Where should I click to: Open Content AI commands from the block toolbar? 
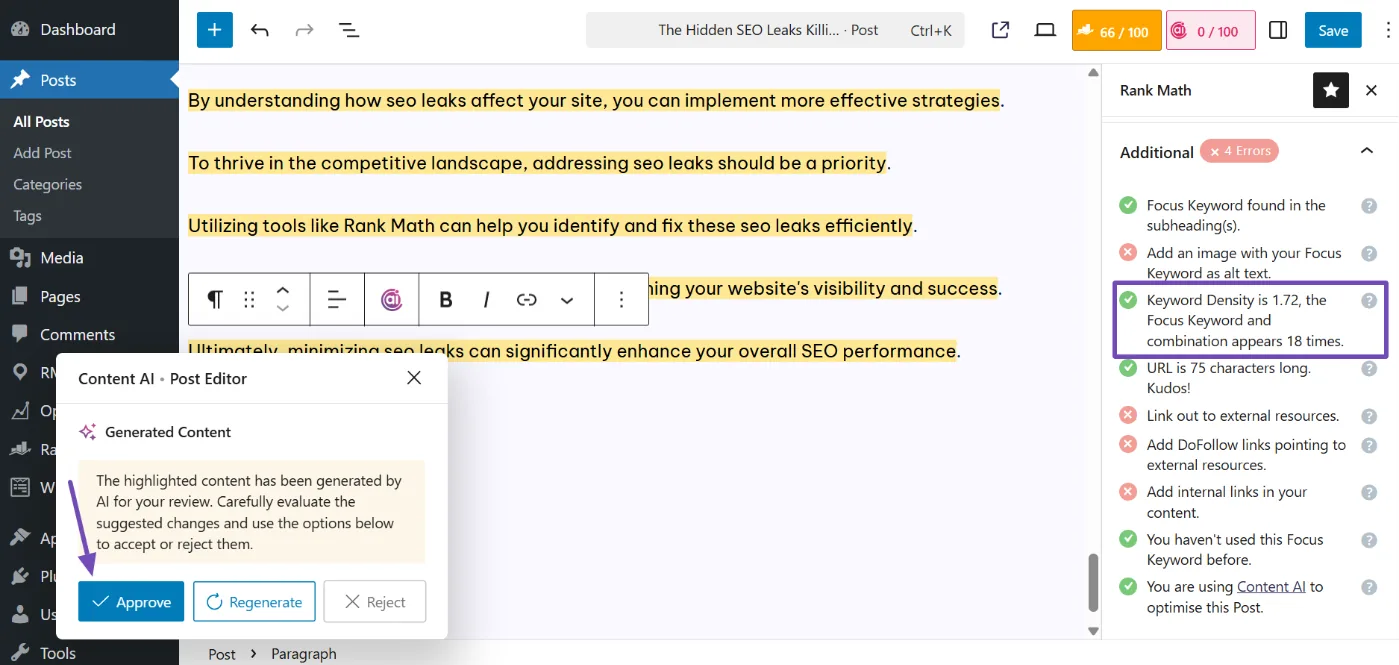[391, 299]
